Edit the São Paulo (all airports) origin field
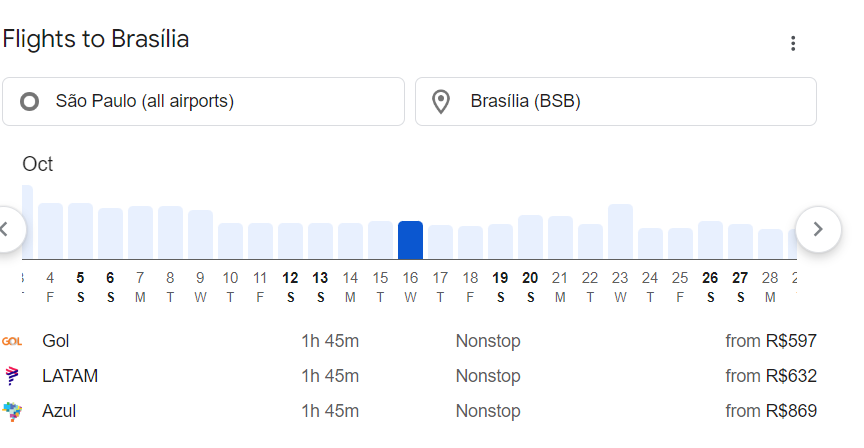Screen dimensions: 864x448 click(203, 101)
